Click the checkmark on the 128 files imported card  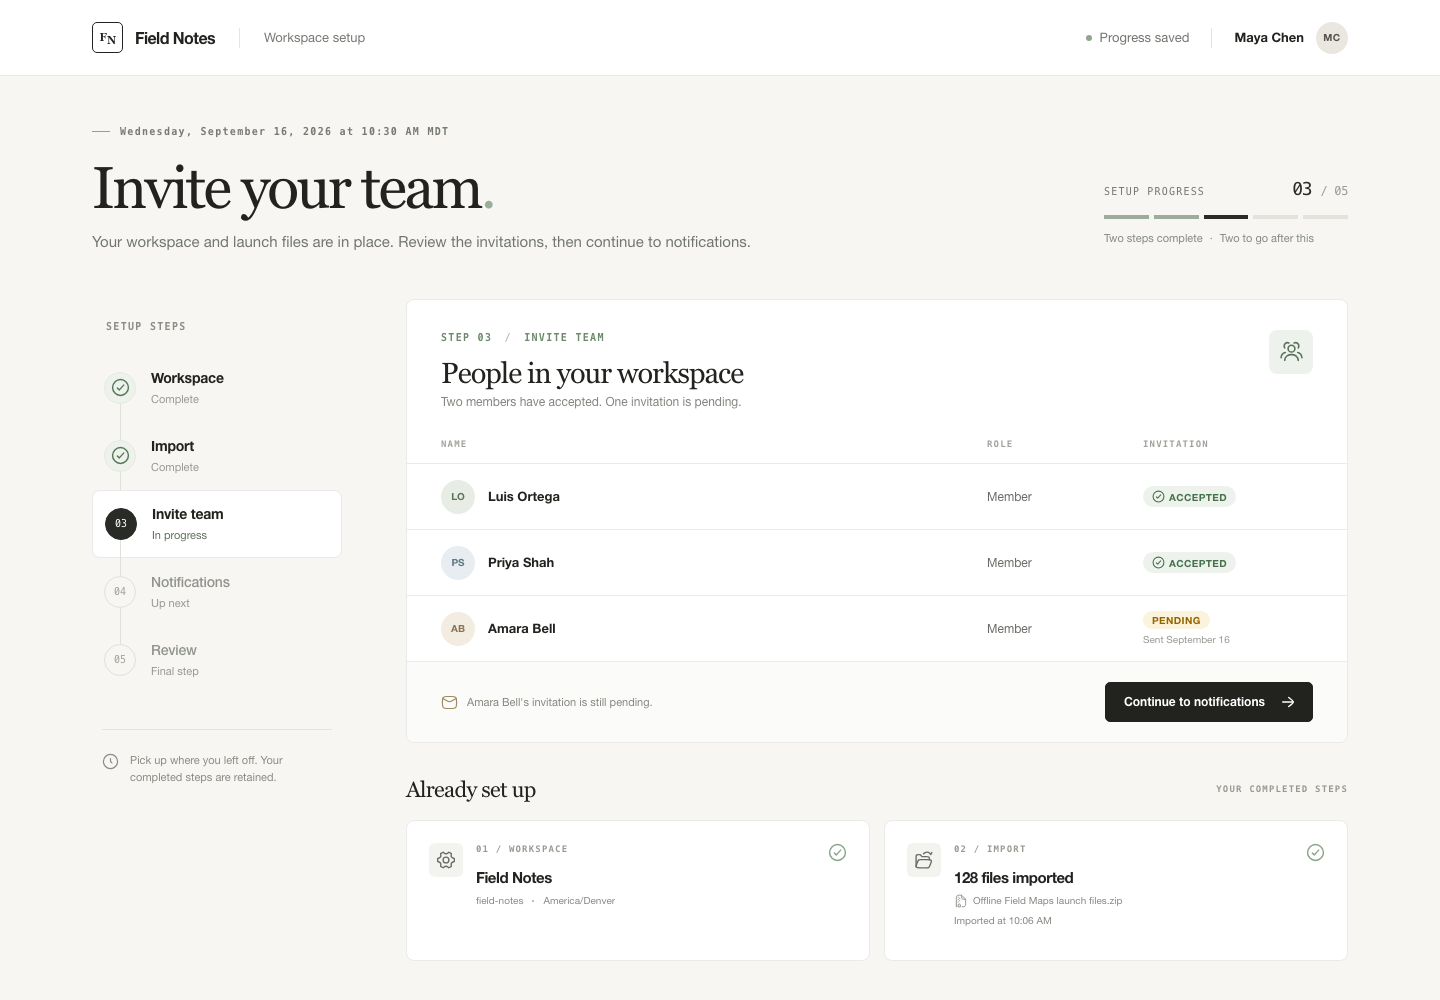coord(1316,852)
